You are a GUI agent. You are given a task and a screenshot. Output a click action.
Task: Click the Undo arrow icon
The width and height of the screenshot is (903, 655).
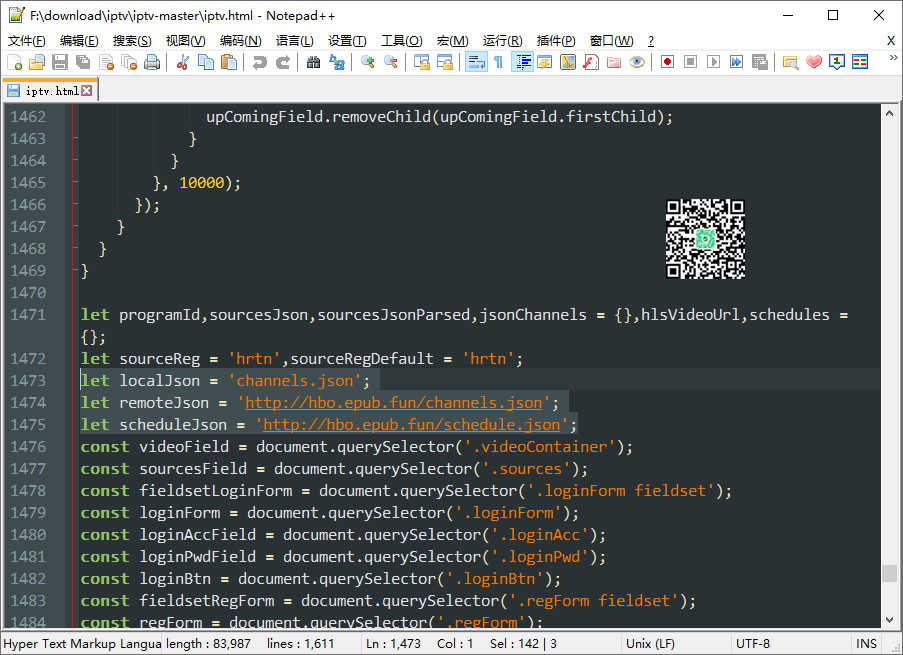click(x=260, y=62)
